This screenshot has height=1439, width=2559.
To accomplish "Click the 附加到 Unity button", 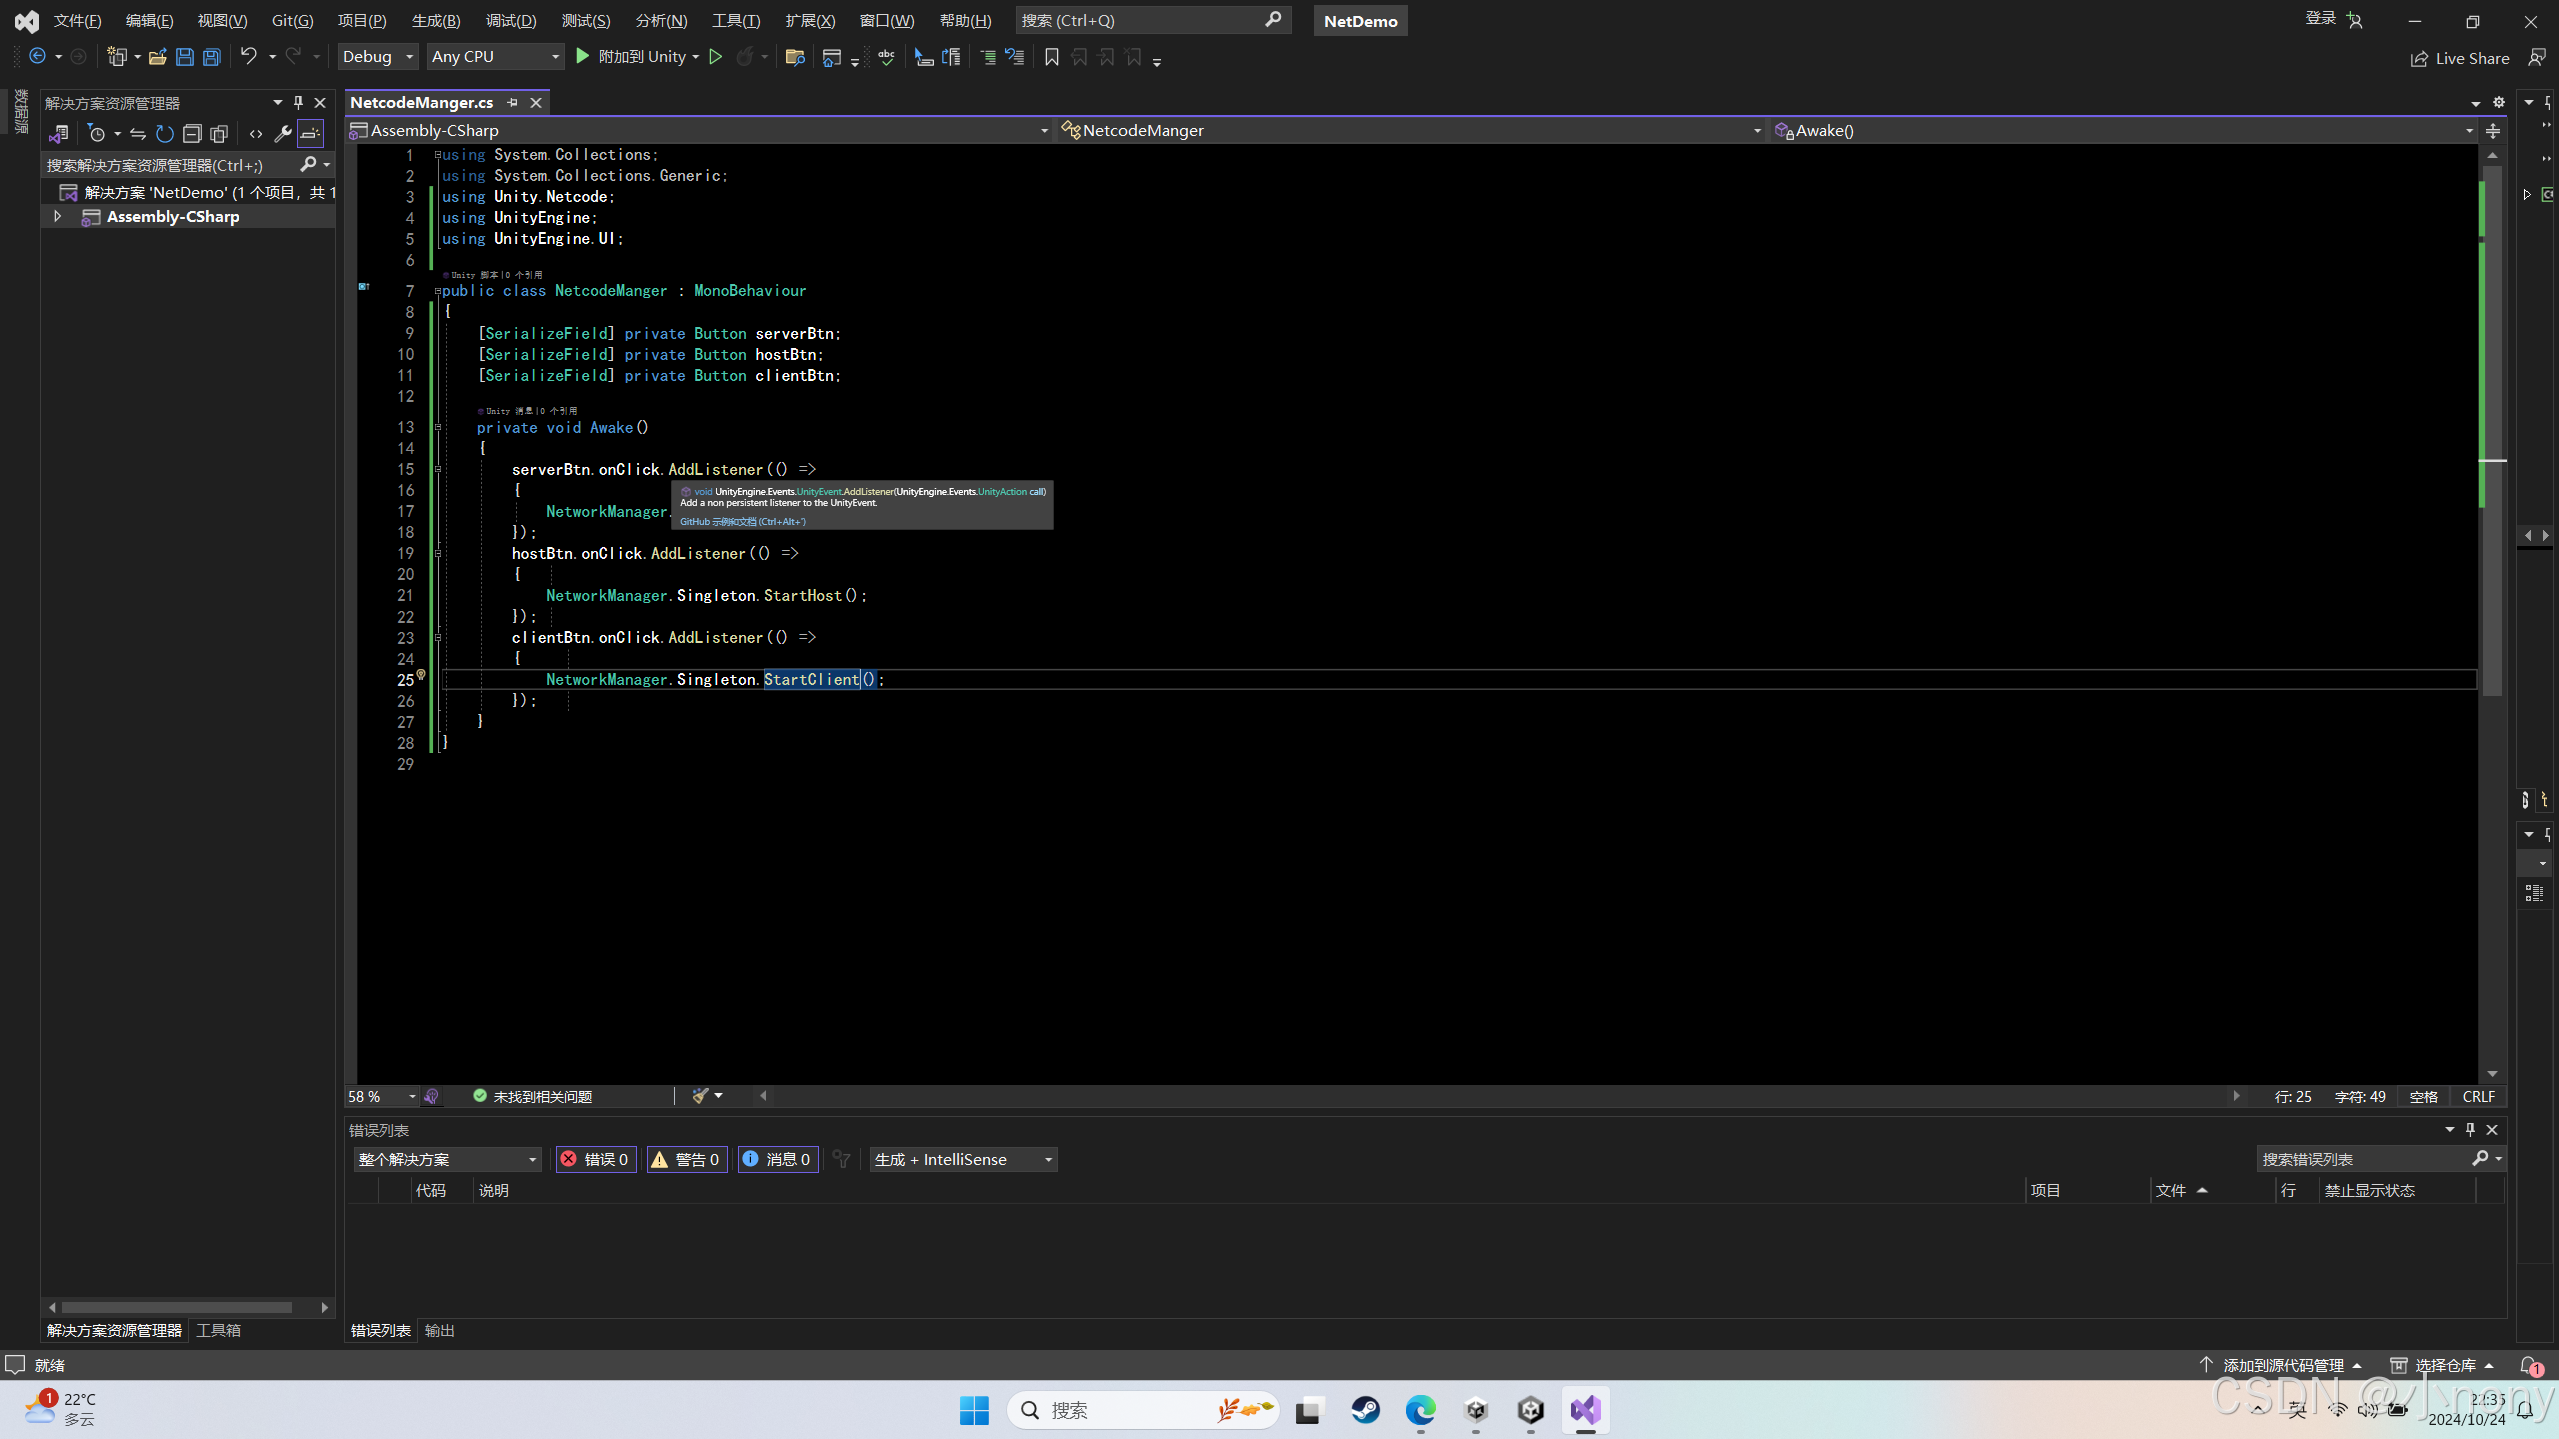I will point(636,56).
